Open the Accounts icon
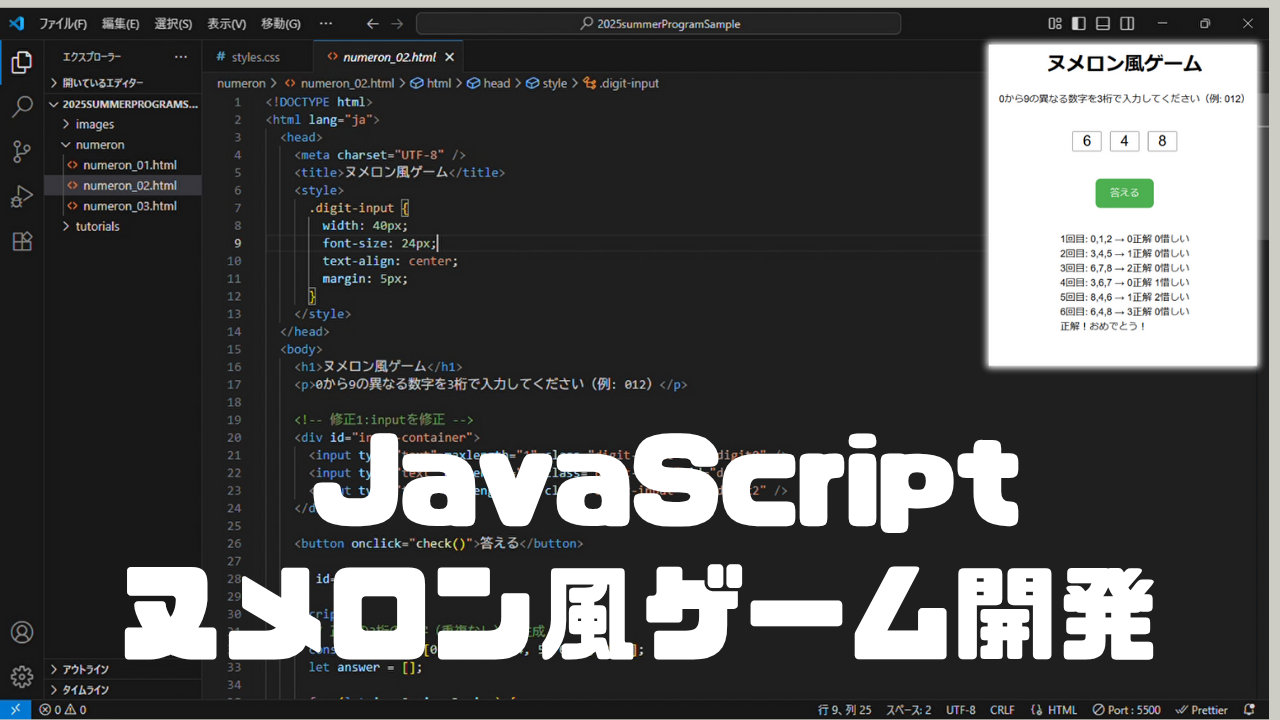1280x720 pixels. click(x=21, y=633)
